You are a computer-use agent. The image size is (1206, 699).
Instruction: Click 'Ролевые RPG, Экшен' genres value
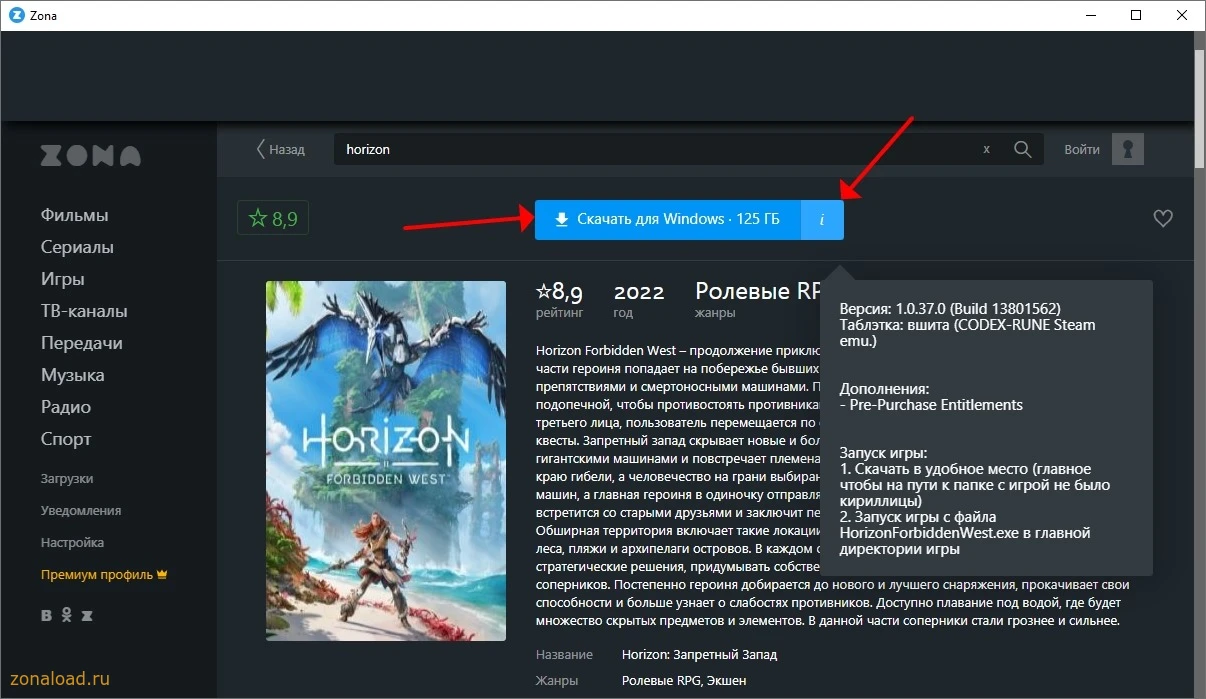(683, 681)
